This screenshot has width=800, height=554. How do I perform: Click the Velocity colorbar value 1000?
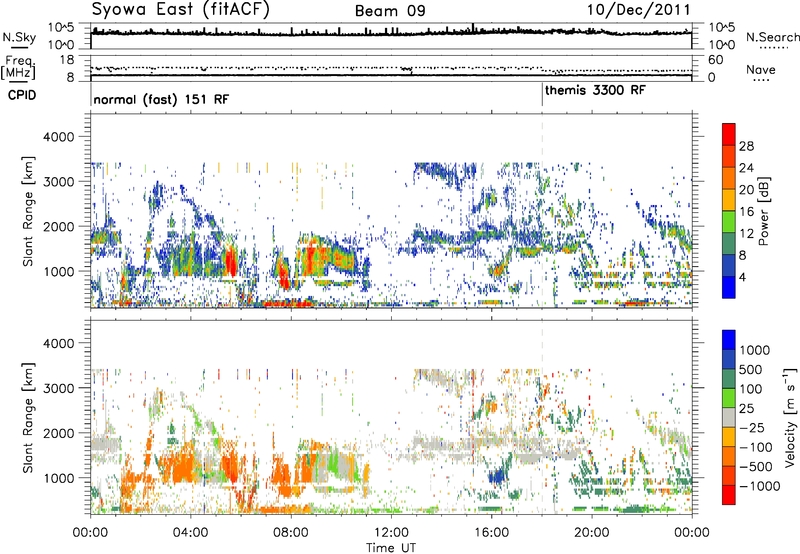click(755, 350)
